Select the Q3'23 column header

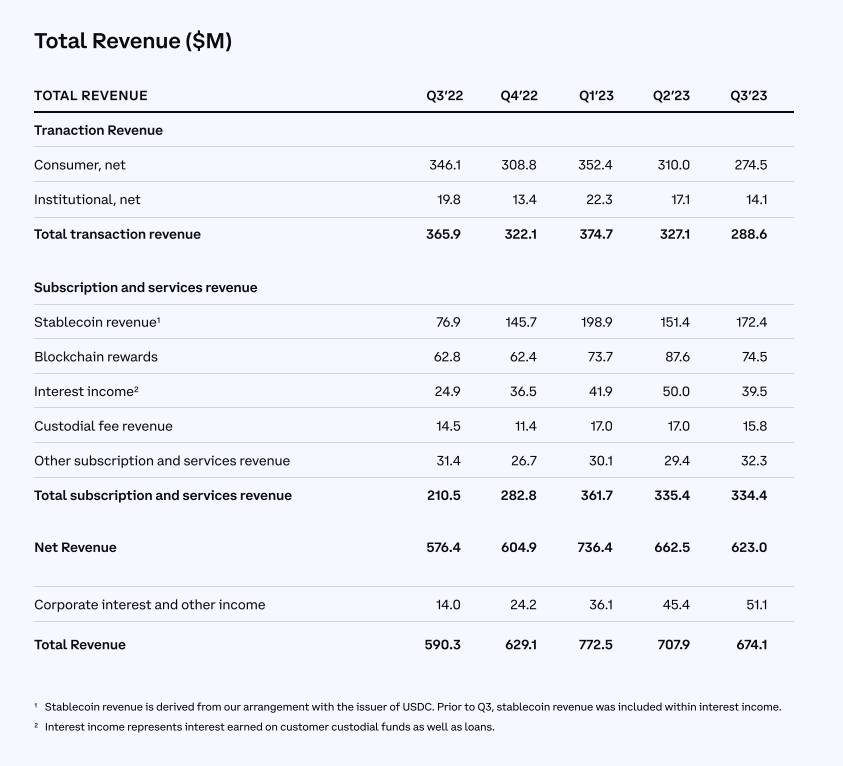748,96
